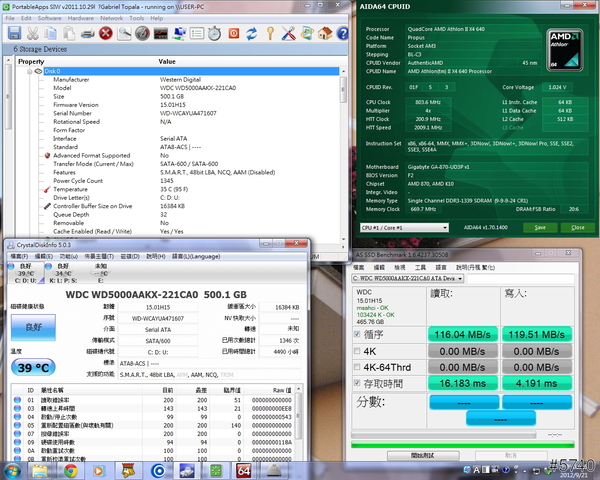Screen dimensions: 600x480
Task: Click the scissors Cut icon in SIW toolbar
Action: [x=31, y=32]
